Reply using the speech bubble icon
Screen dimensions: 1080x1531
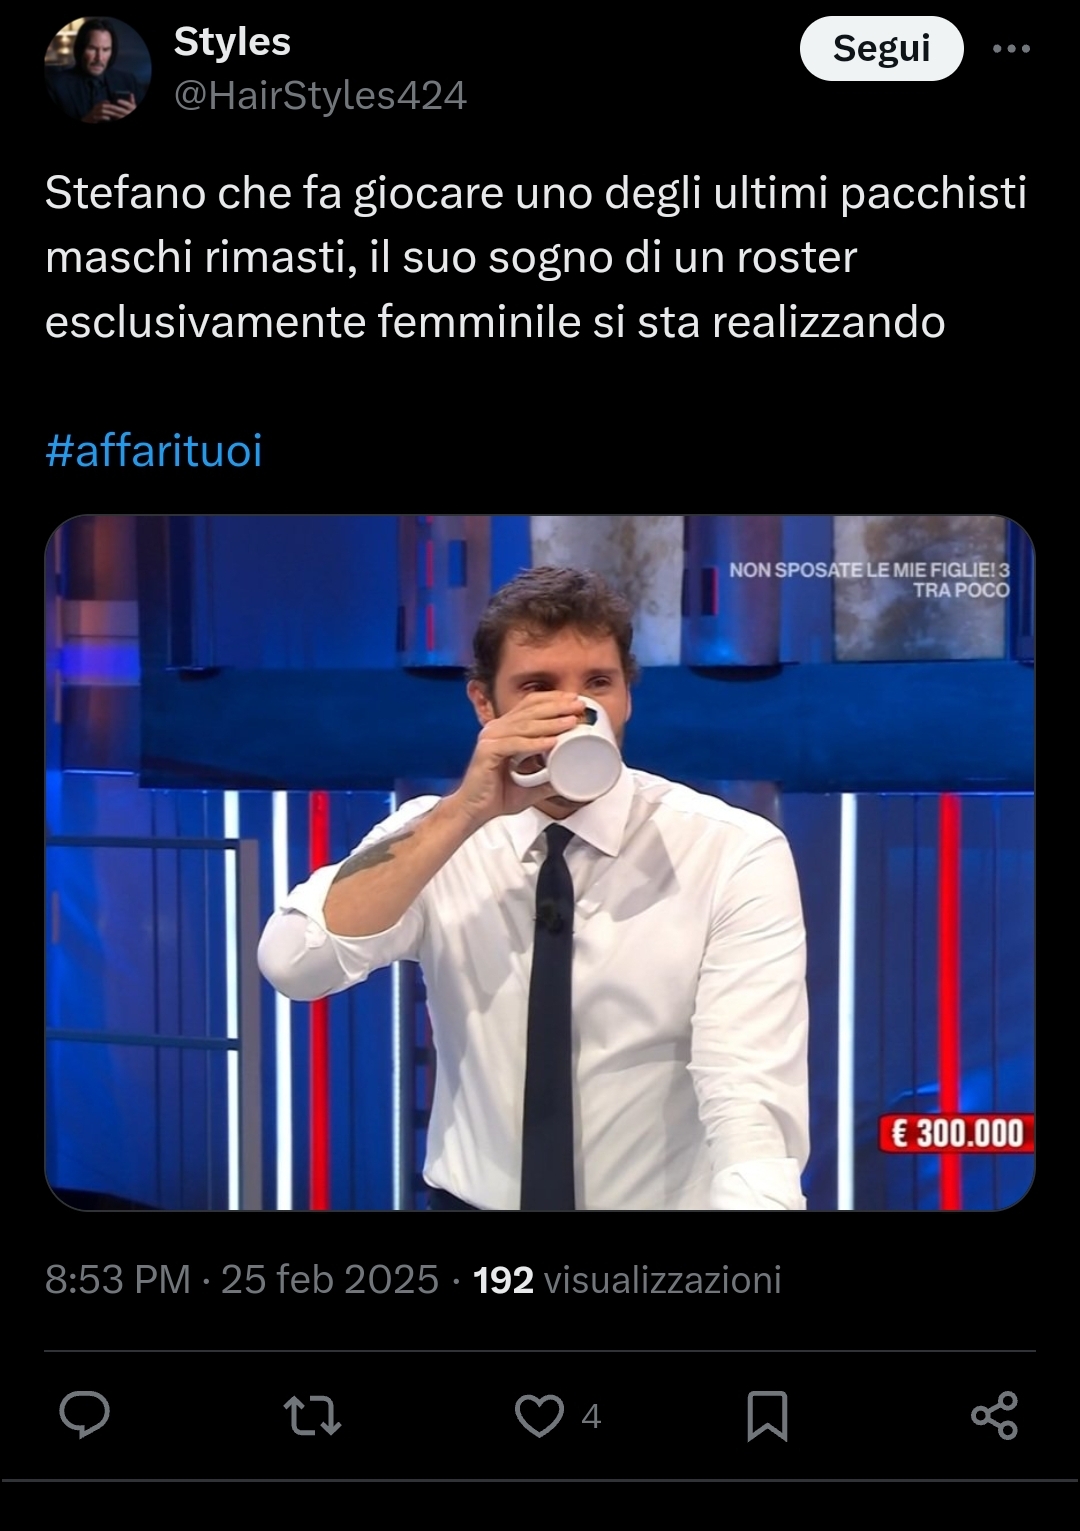(x=85, y=1415)
